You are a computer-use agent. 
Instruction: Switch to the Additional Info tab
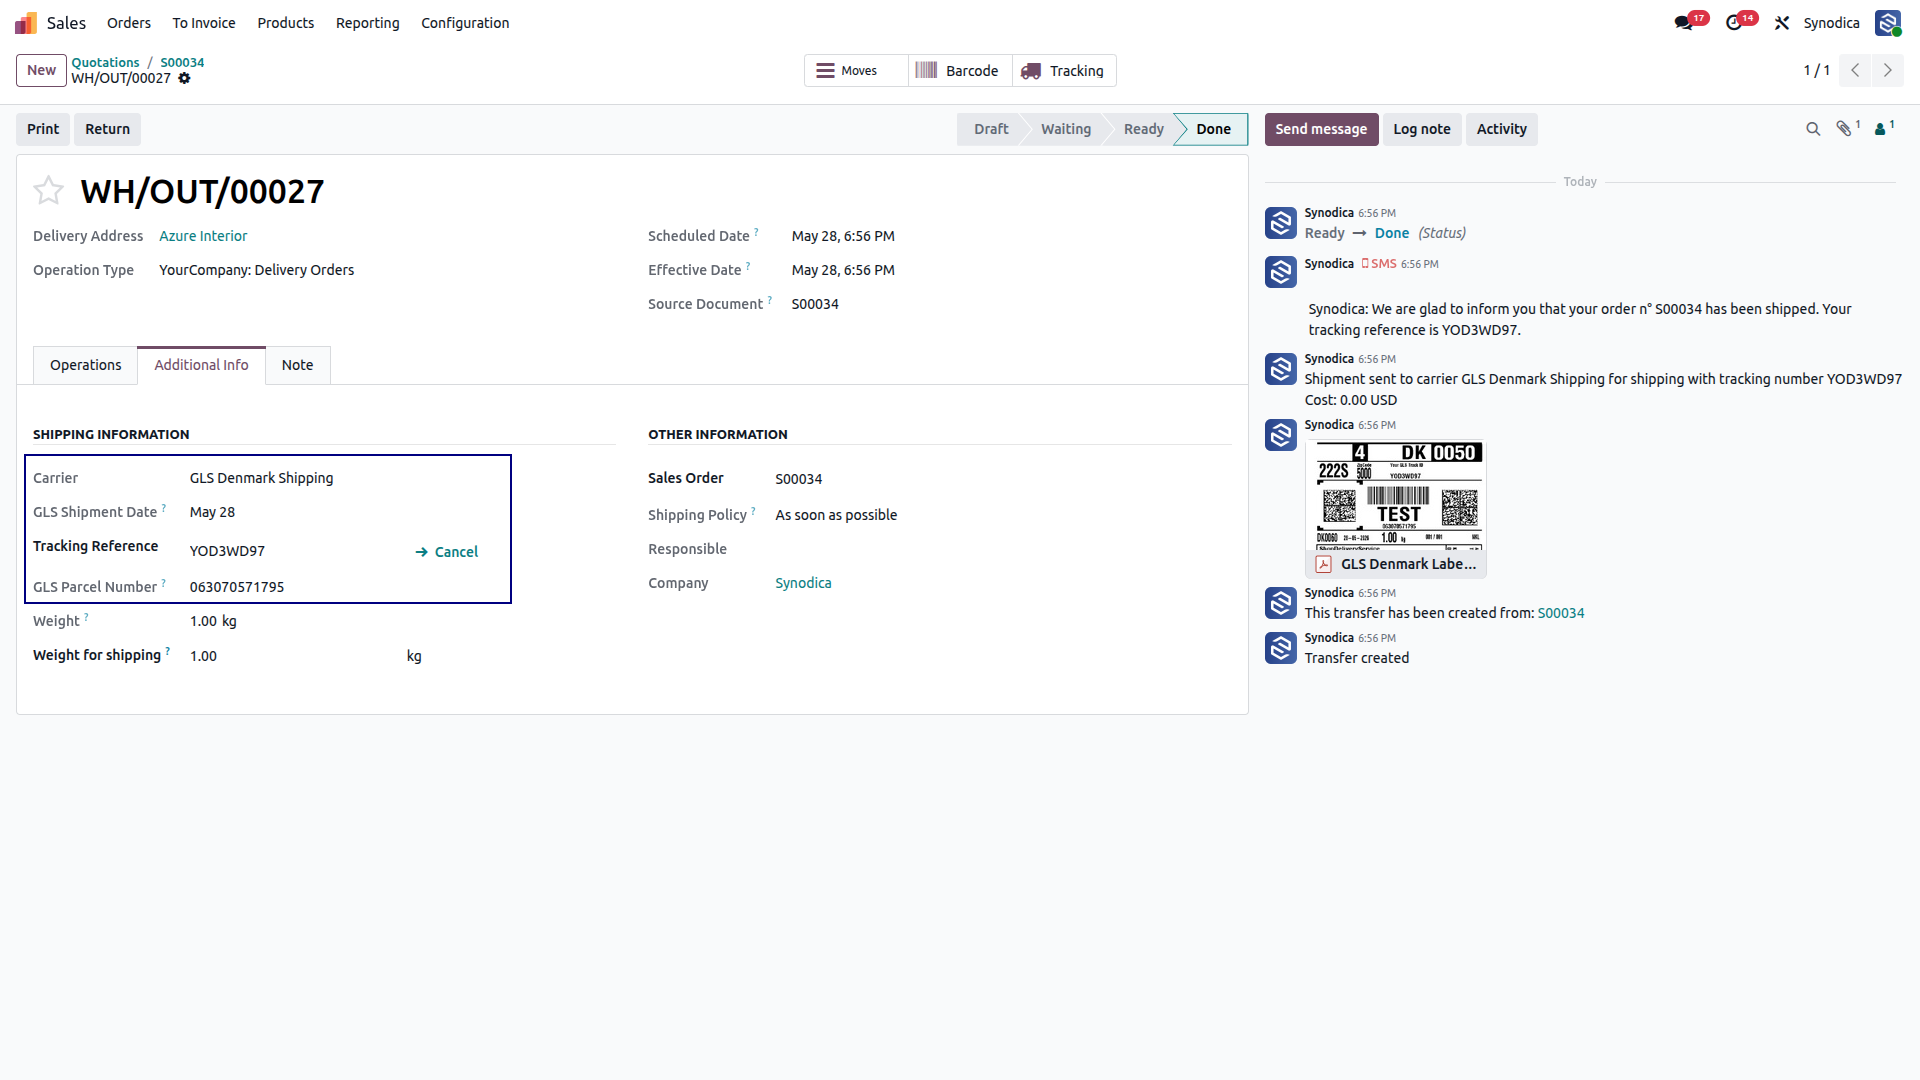click(201, 365)
